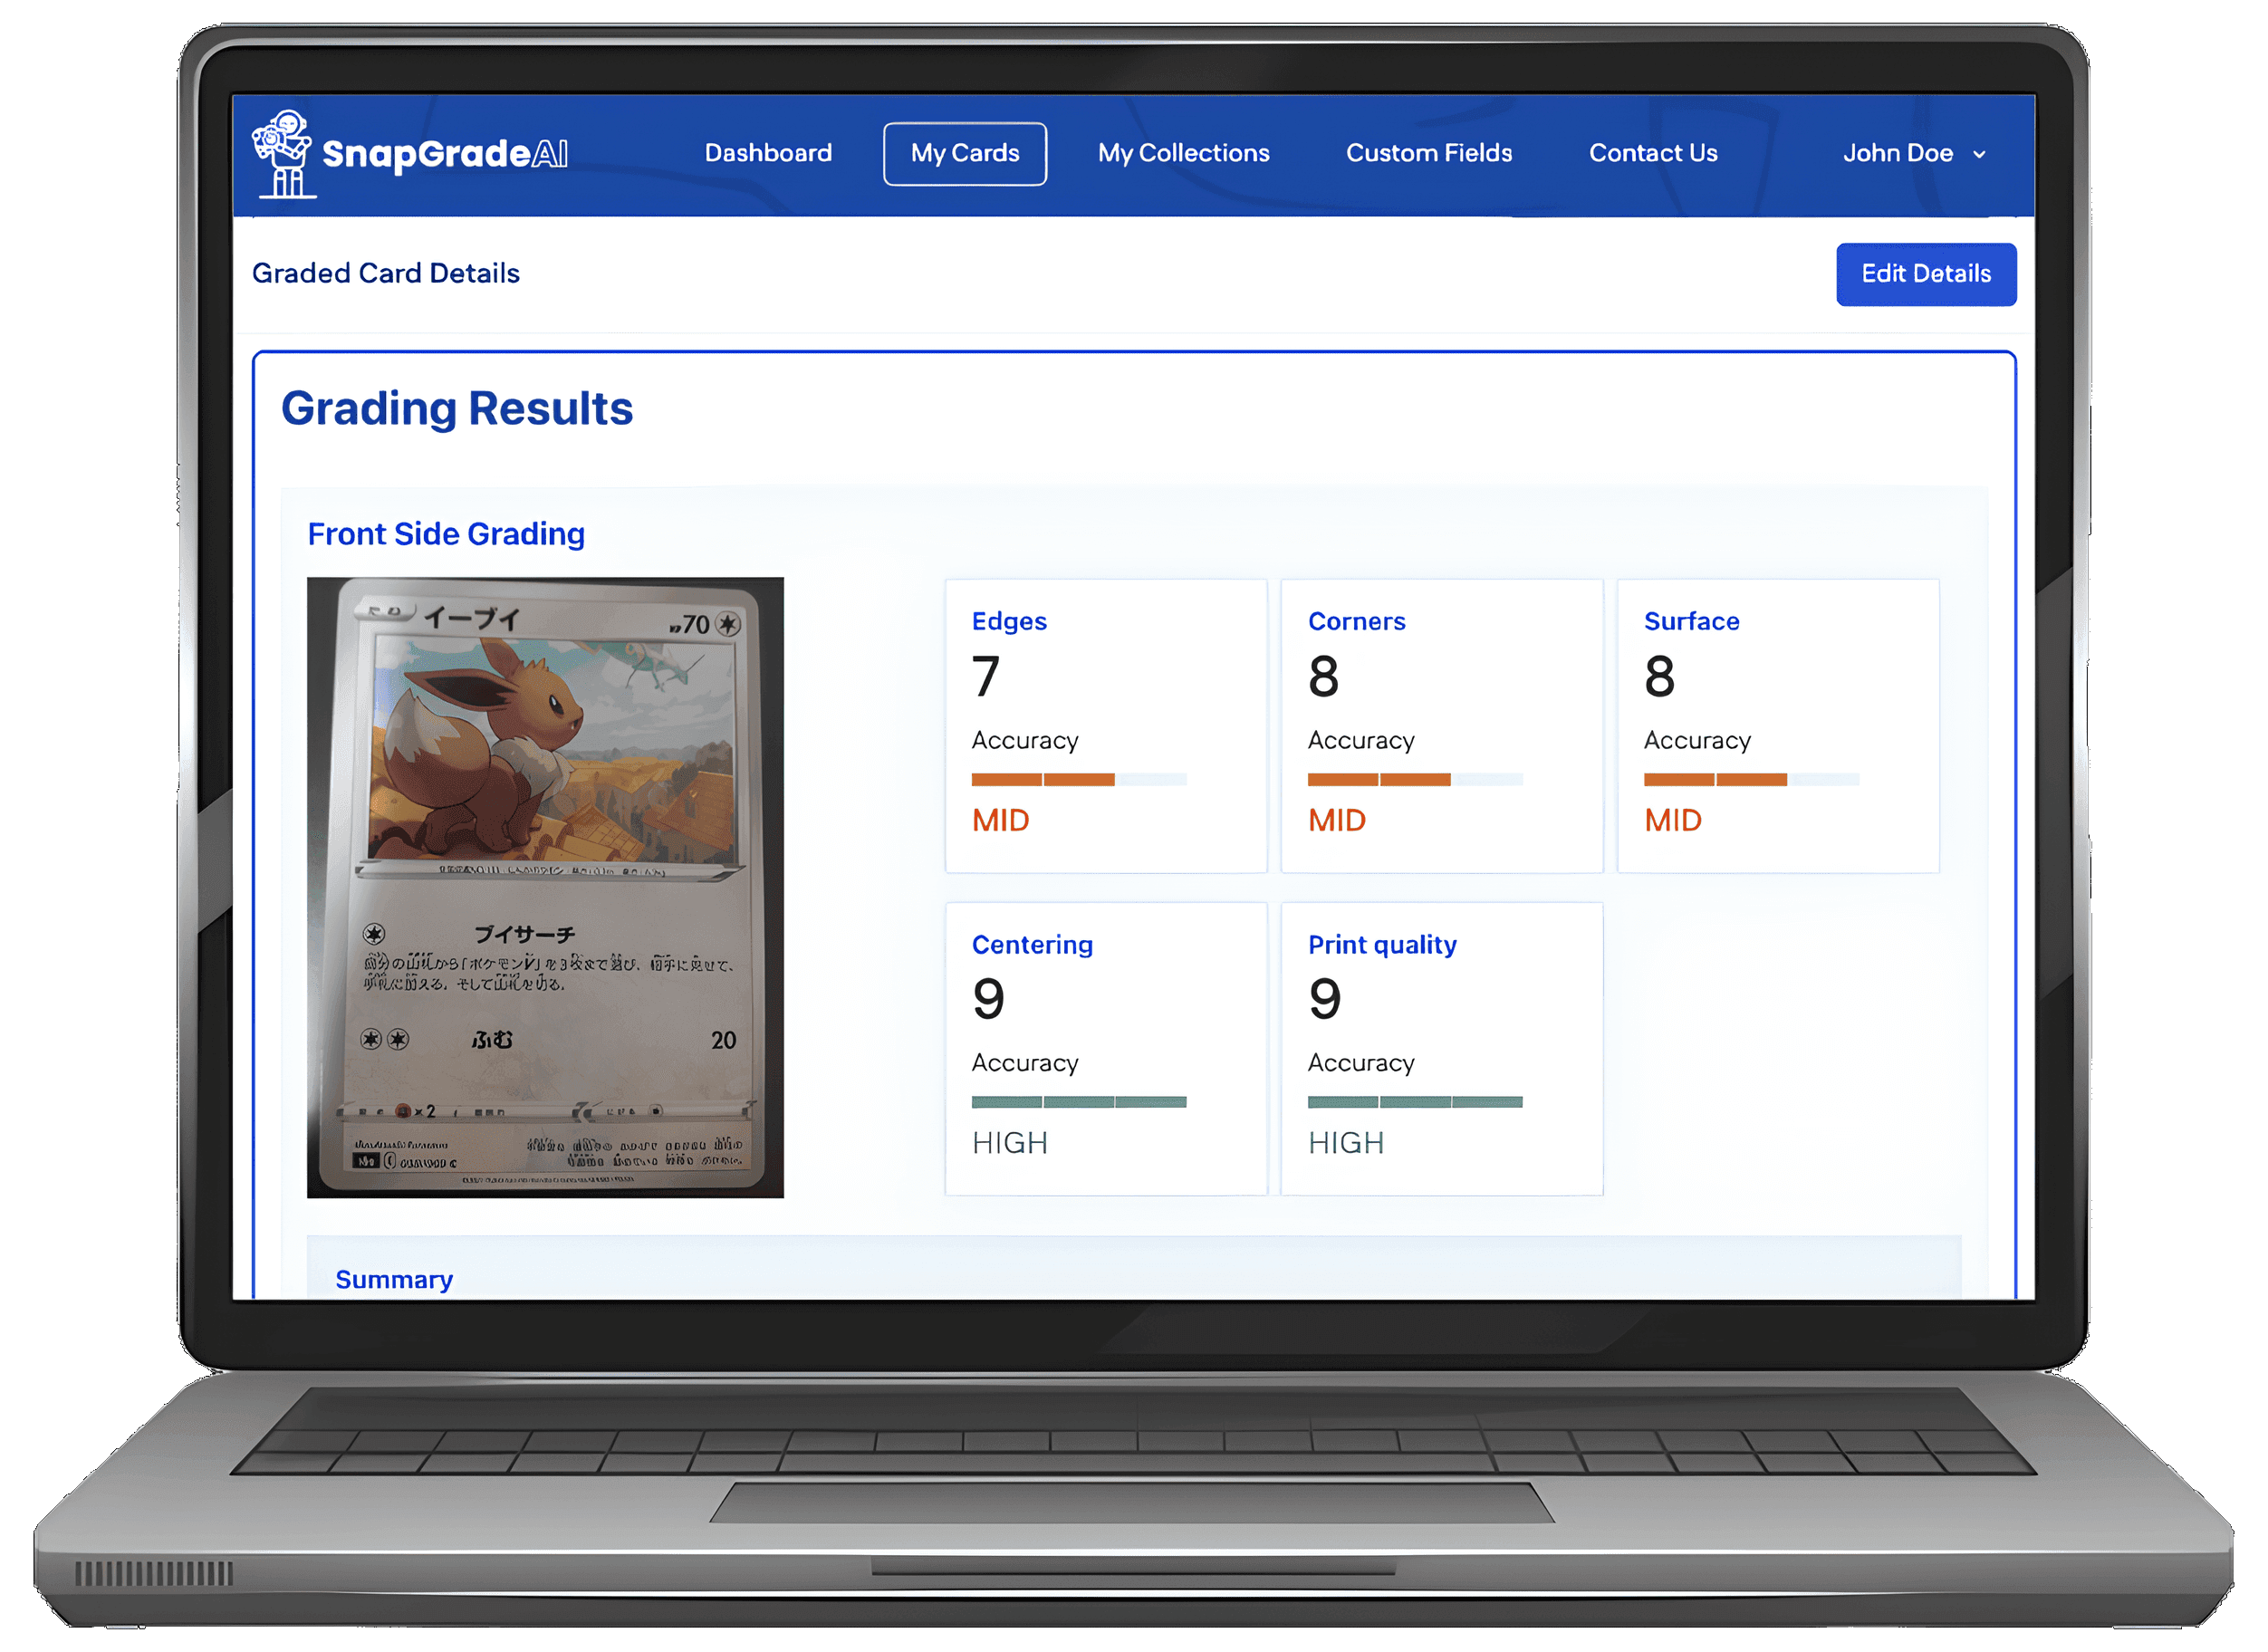Click the Grading Results title

pyautogui.click(x=457, y=408)
